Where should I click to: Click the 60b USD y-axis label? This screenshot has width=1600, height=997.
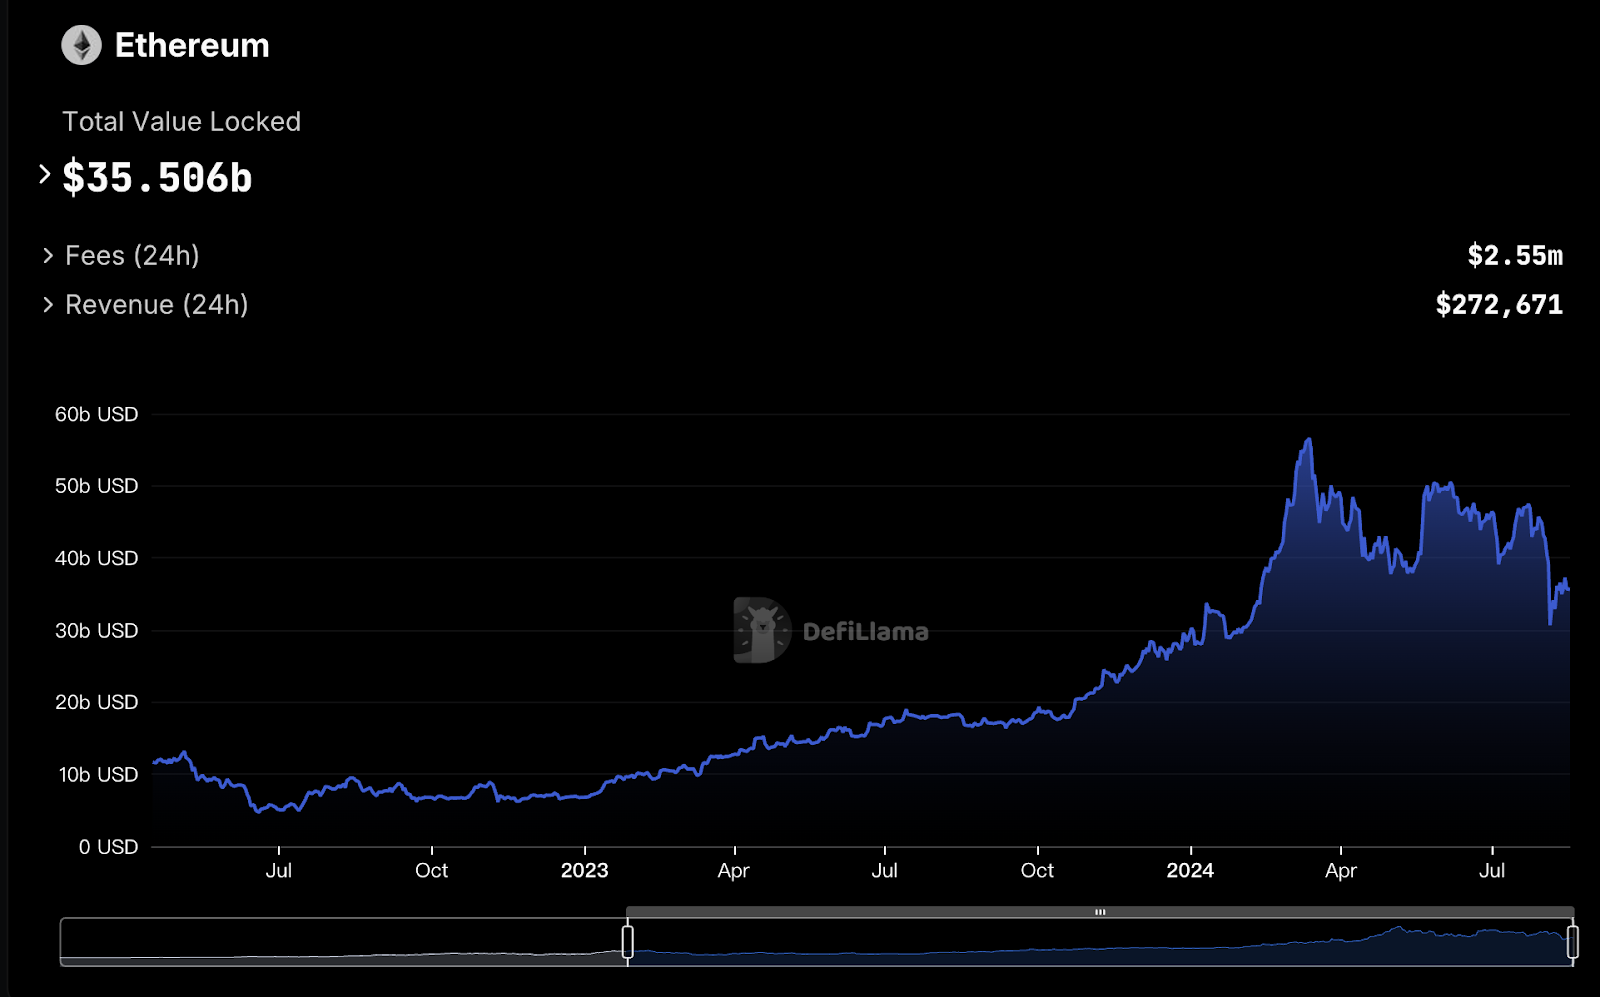pos(96,414)
